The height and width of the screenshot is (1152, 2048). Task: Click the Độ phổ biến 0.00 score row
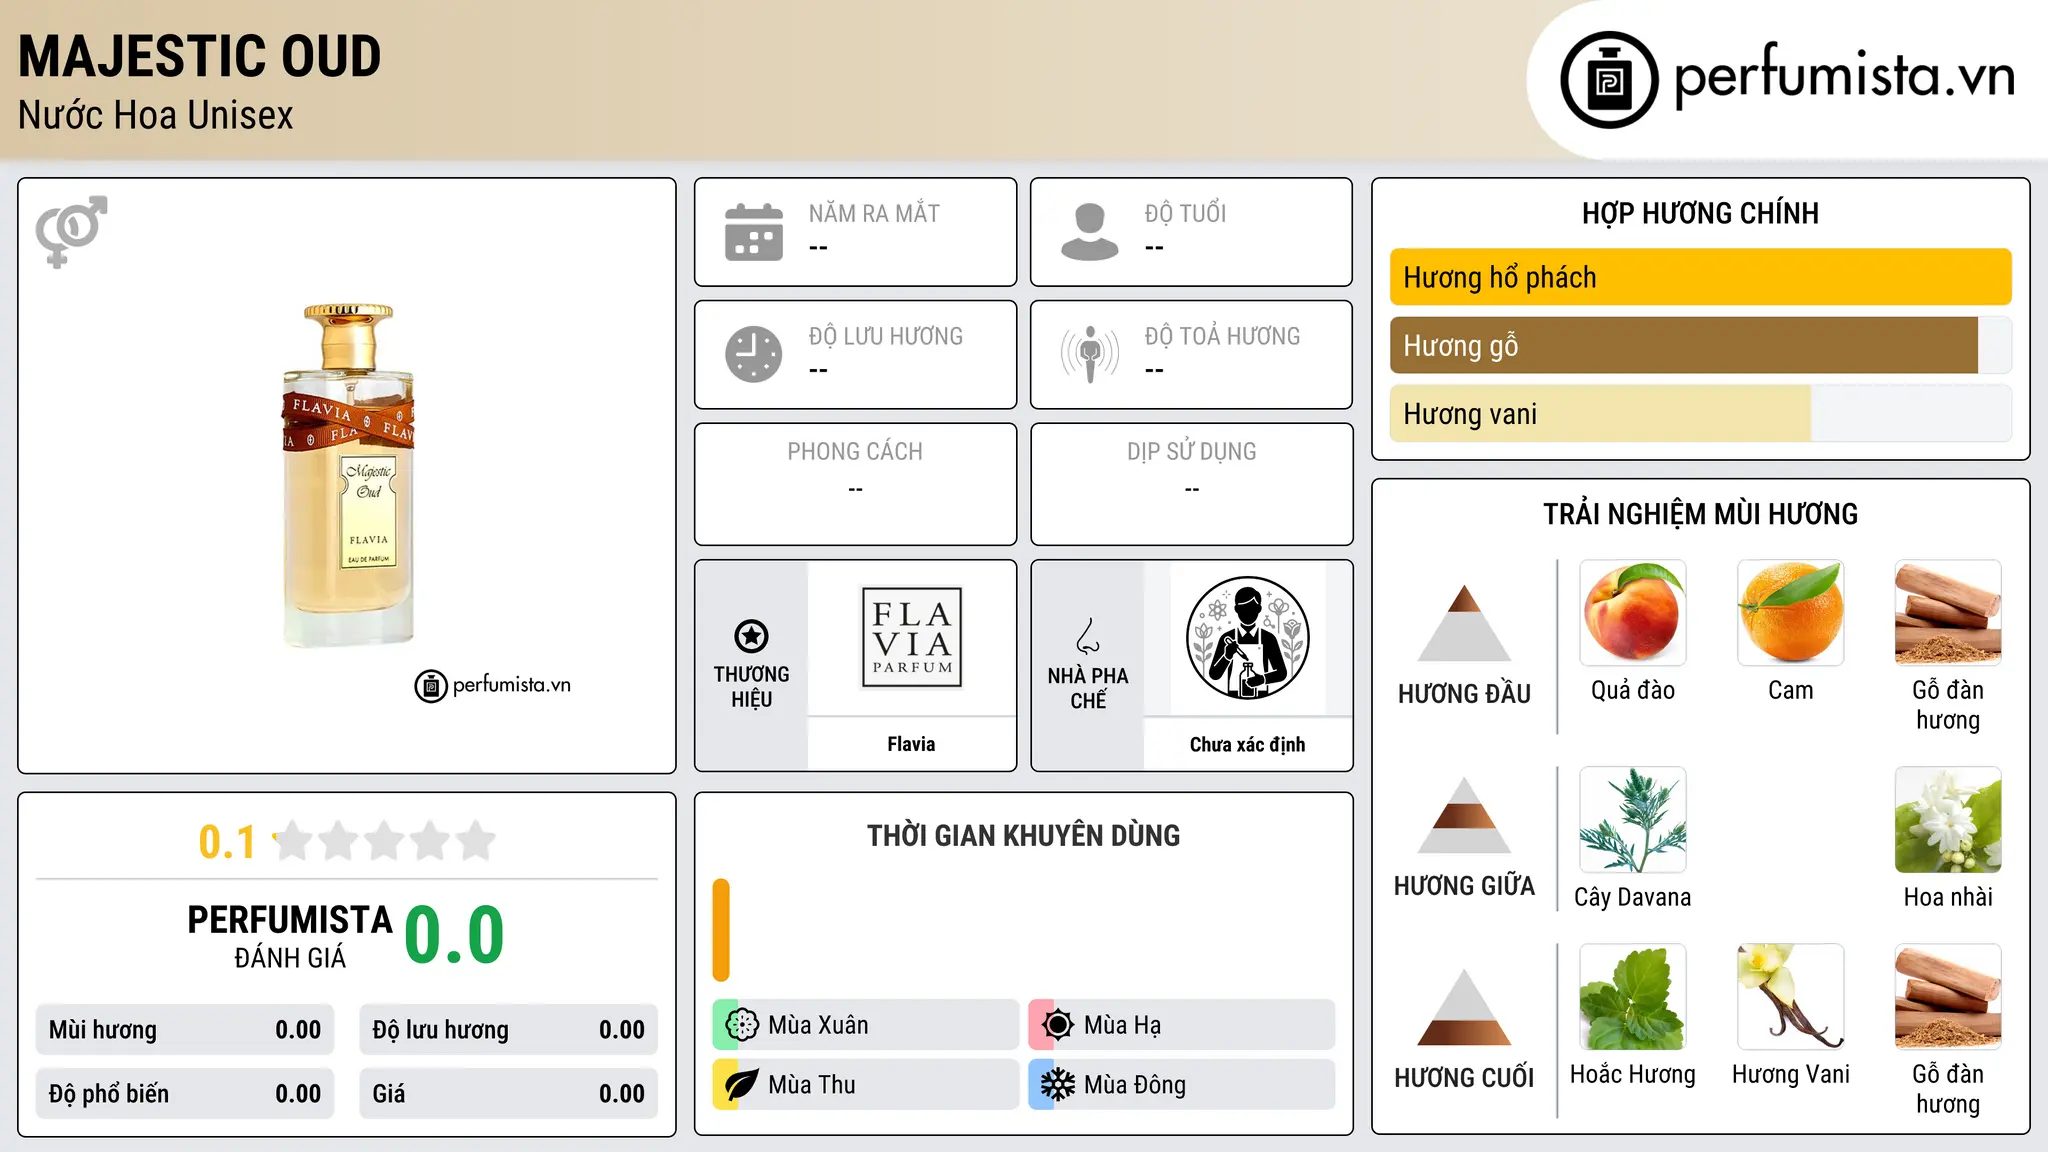point(185,1094)
